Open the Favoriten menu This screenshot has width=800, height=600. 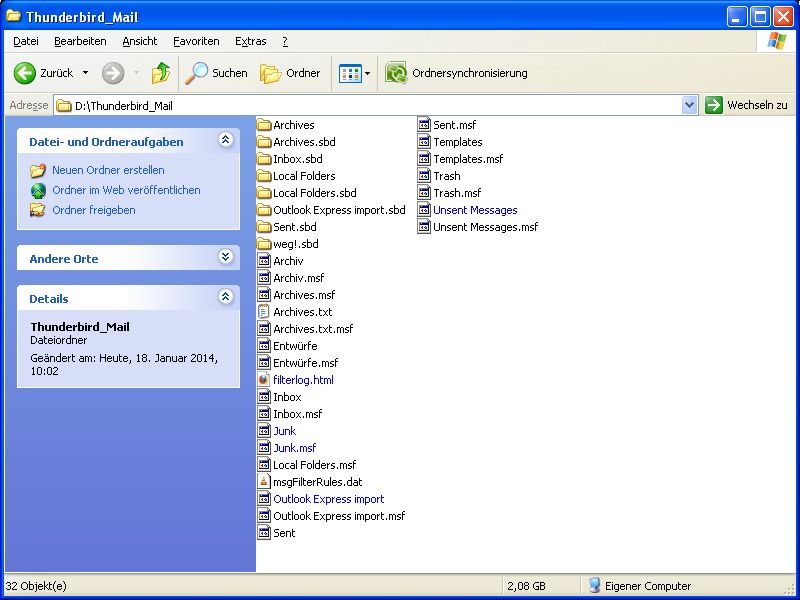point(196,41)
